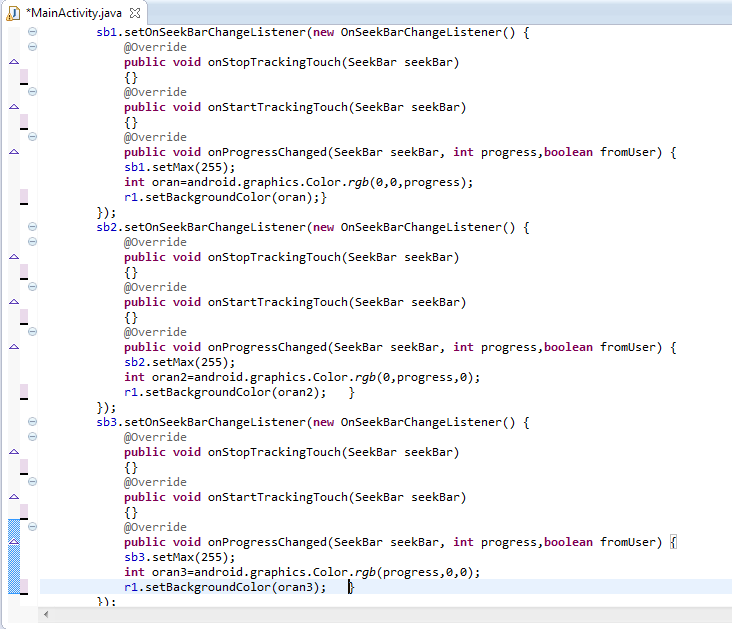This screenshot has width=732, height=629.
Task: Click override marker beside sb2 onProgressChanged
Action: pos(13,347)
